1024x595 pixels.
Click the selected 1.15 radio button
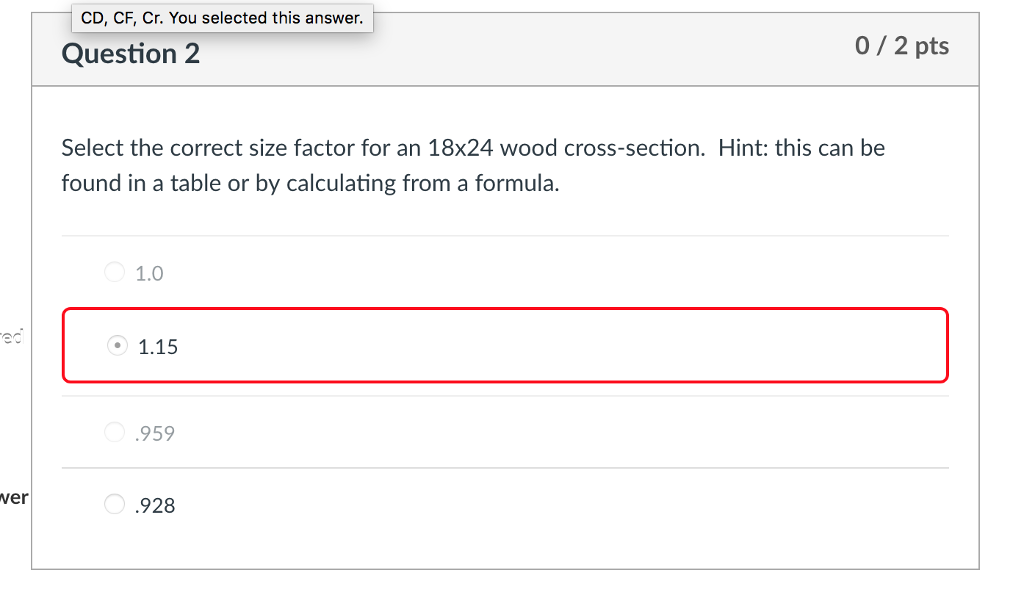pos(117,345)
